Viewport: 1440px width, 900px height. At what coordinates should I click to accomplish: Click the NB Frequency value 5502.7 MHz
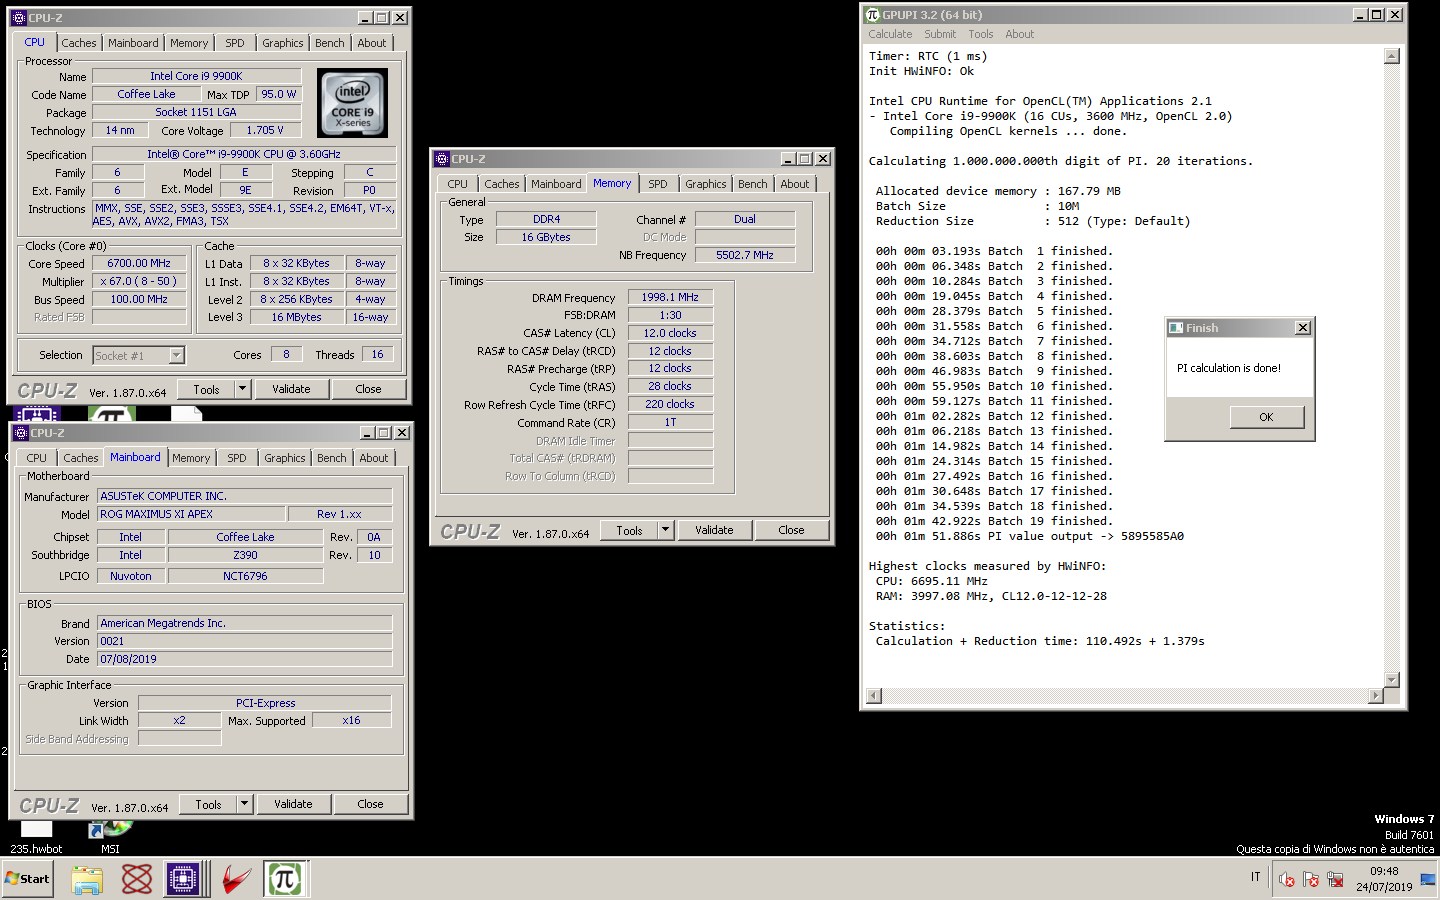745,256
